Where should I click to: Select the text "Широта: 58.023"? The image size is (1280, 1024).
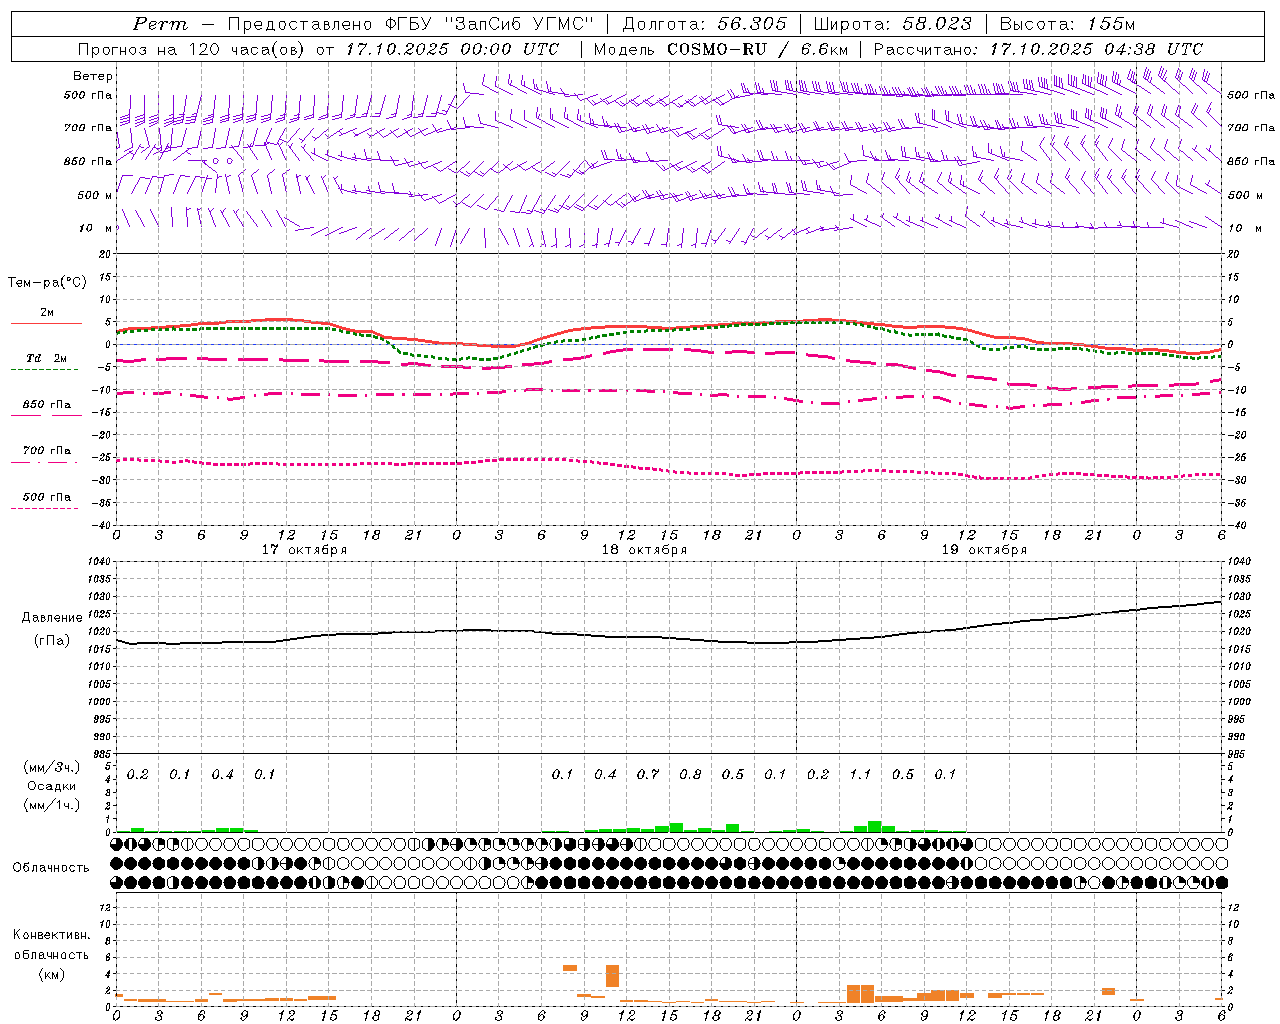892,24
